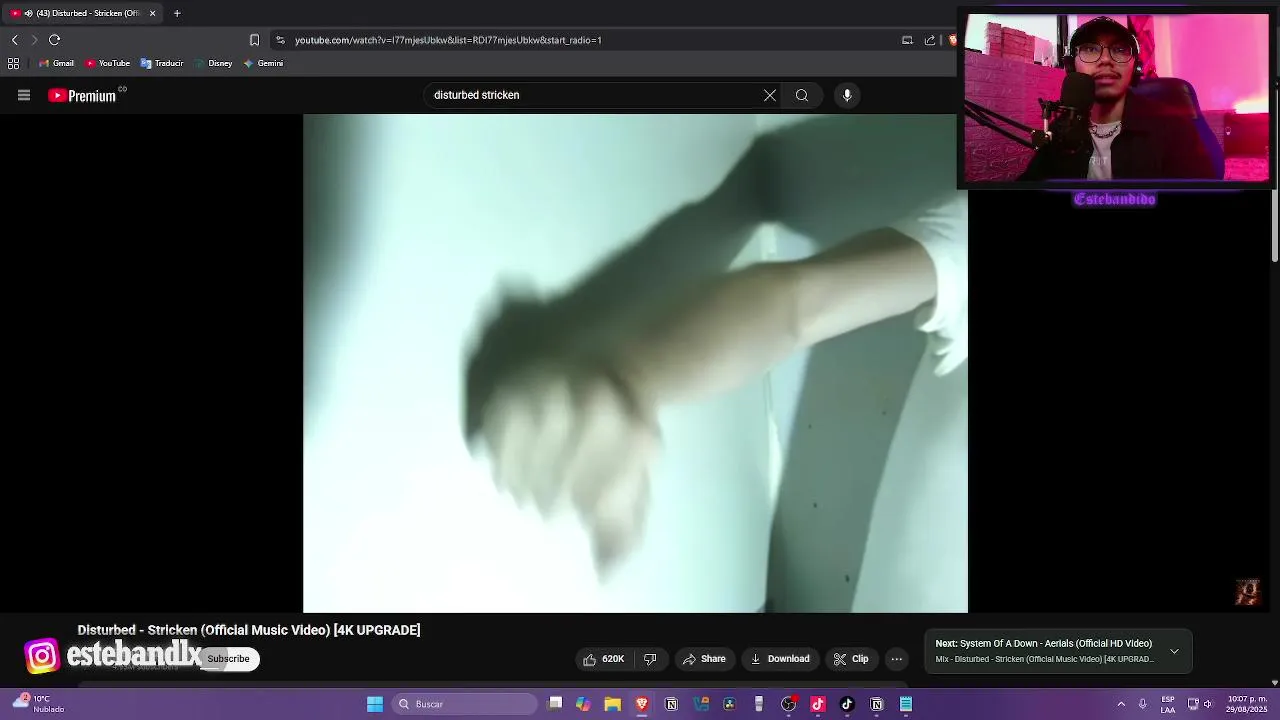Dislike the video

pos(650,659)
